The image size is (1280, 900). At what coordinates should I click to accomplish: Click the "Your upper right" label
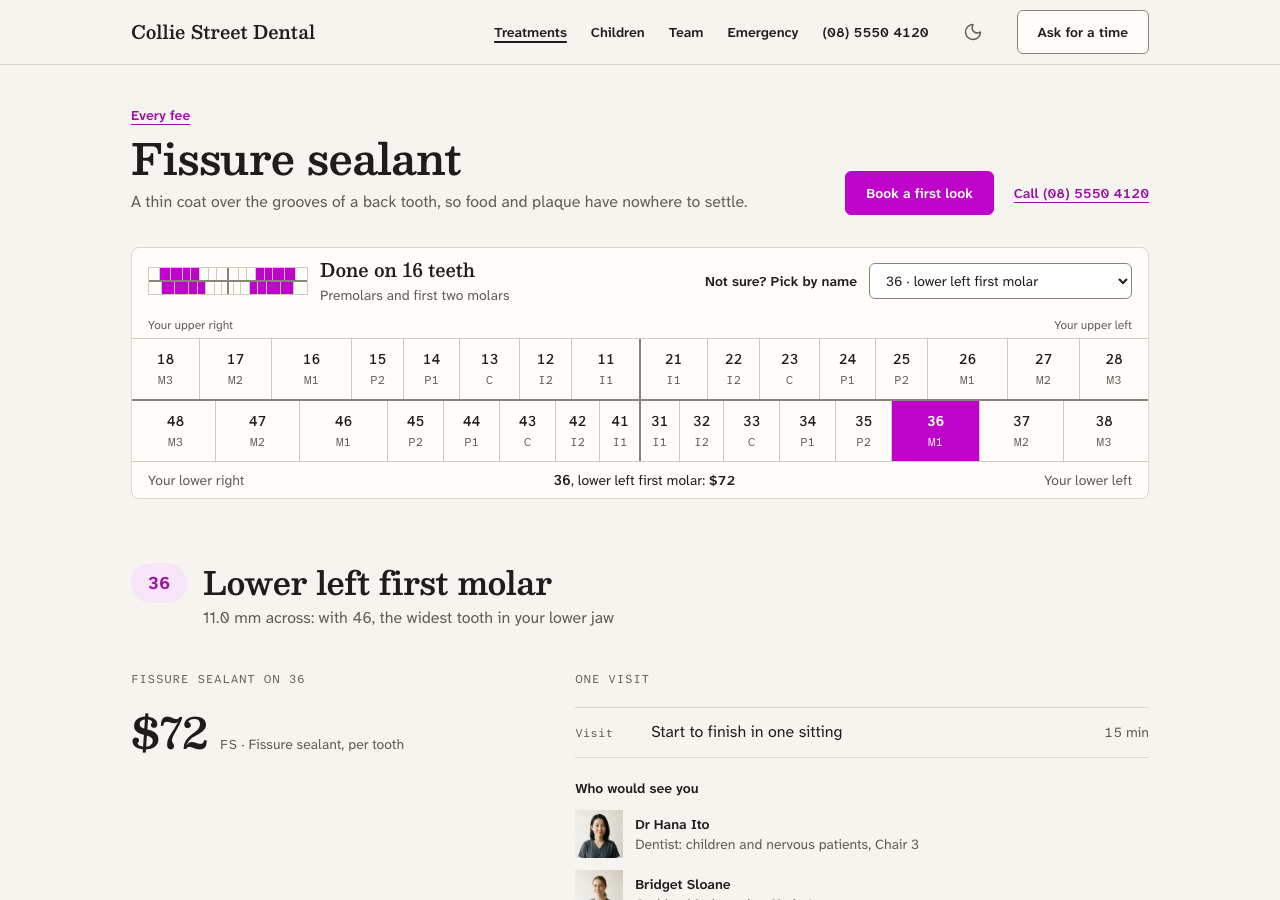190,325
